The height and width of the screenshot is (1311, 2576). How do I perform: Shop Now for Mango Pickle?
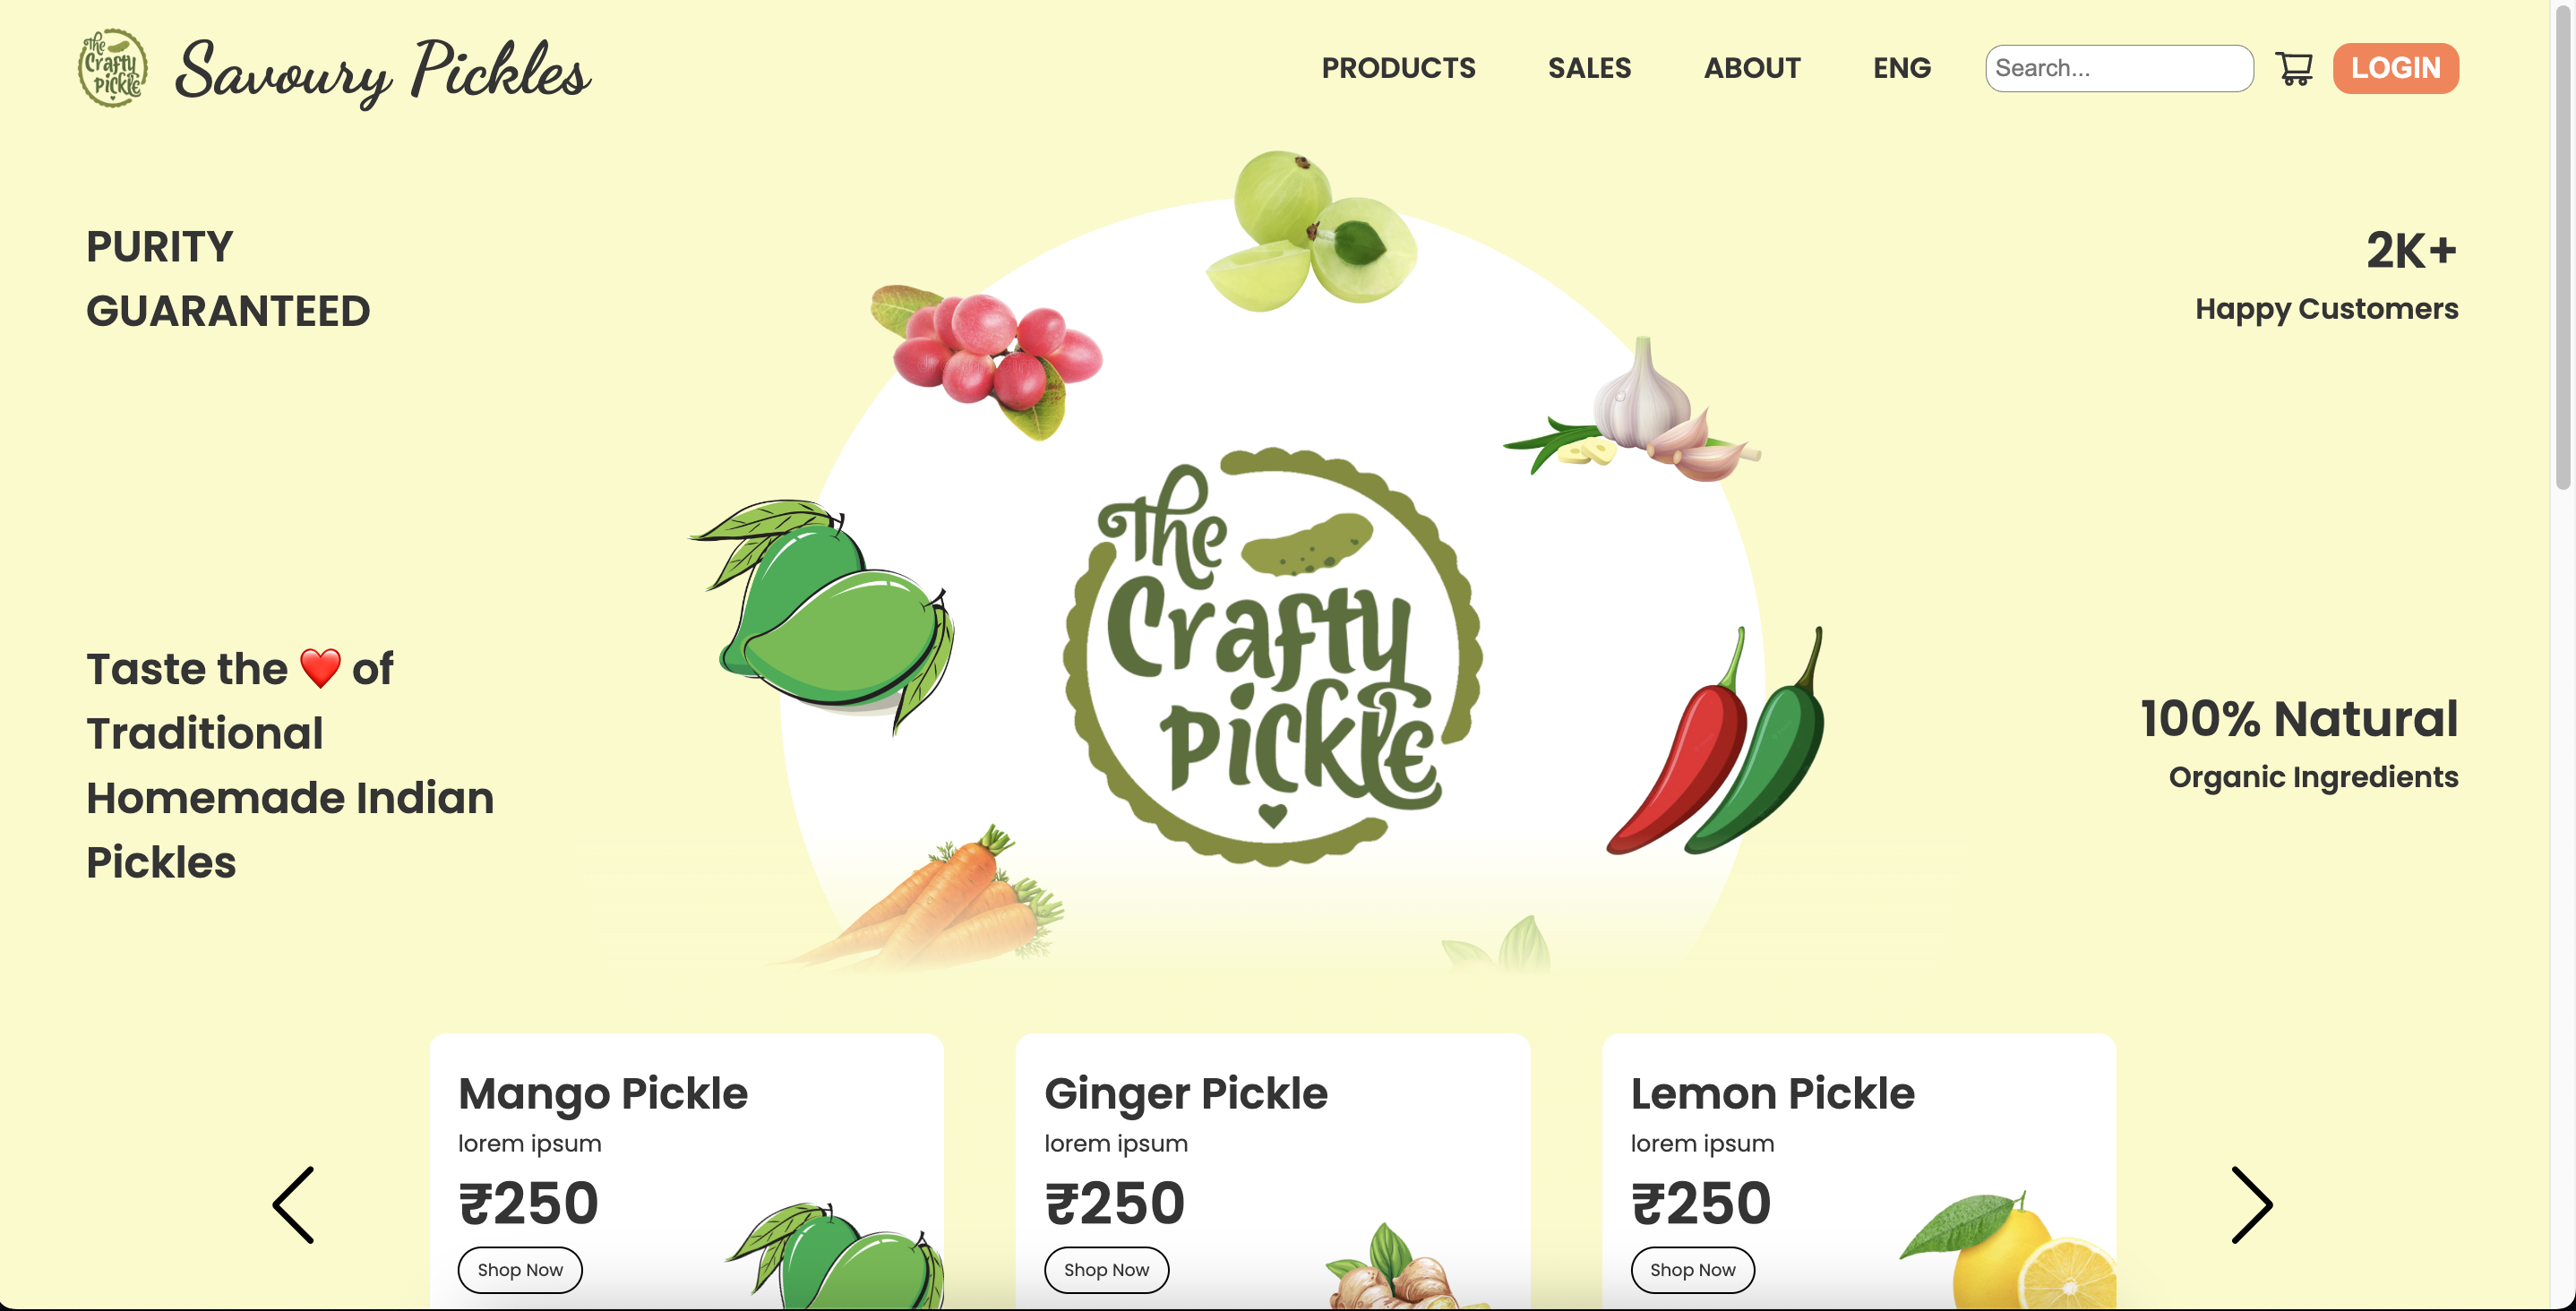click(520, 1269)
